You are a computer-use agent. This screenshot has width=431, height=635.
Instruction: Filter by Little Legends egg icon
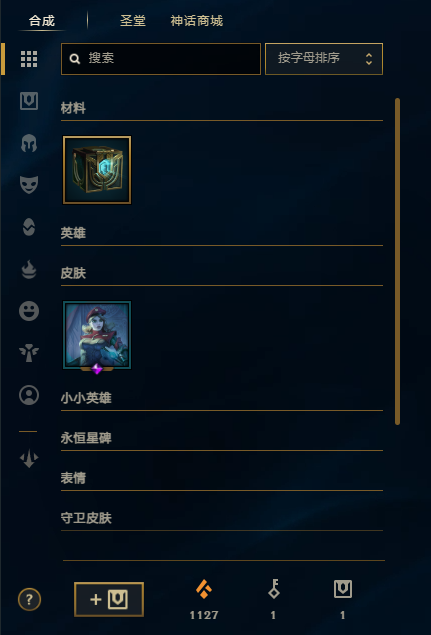point(29,227)
